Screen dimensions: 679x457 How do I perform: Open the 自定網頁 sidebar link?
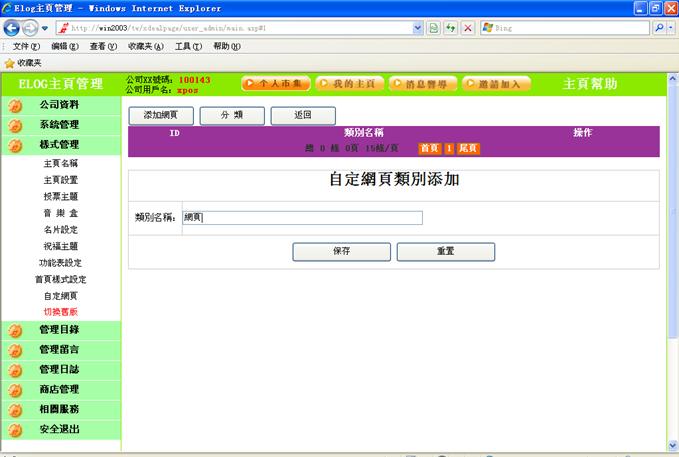point(60,296)
